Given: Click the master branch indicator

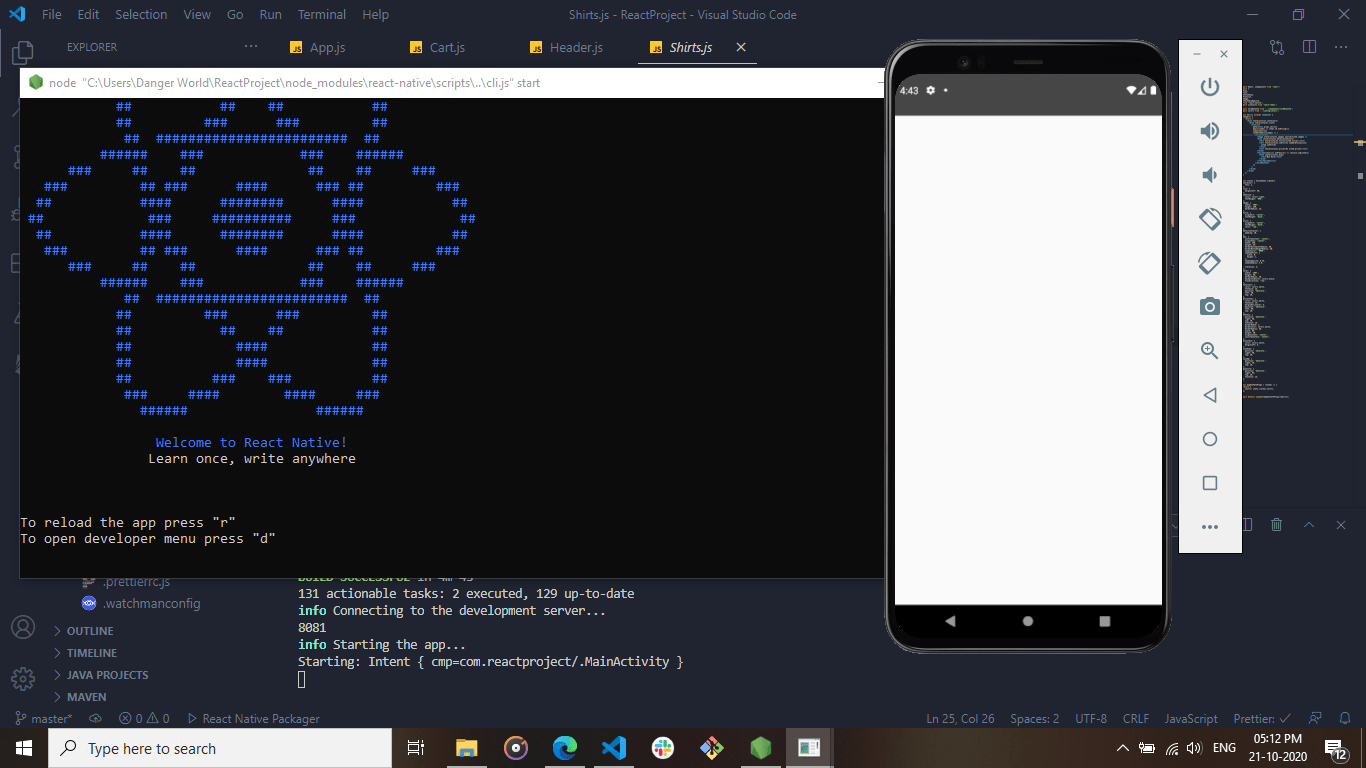Looking at the screenshot, I should click(44, 718).
